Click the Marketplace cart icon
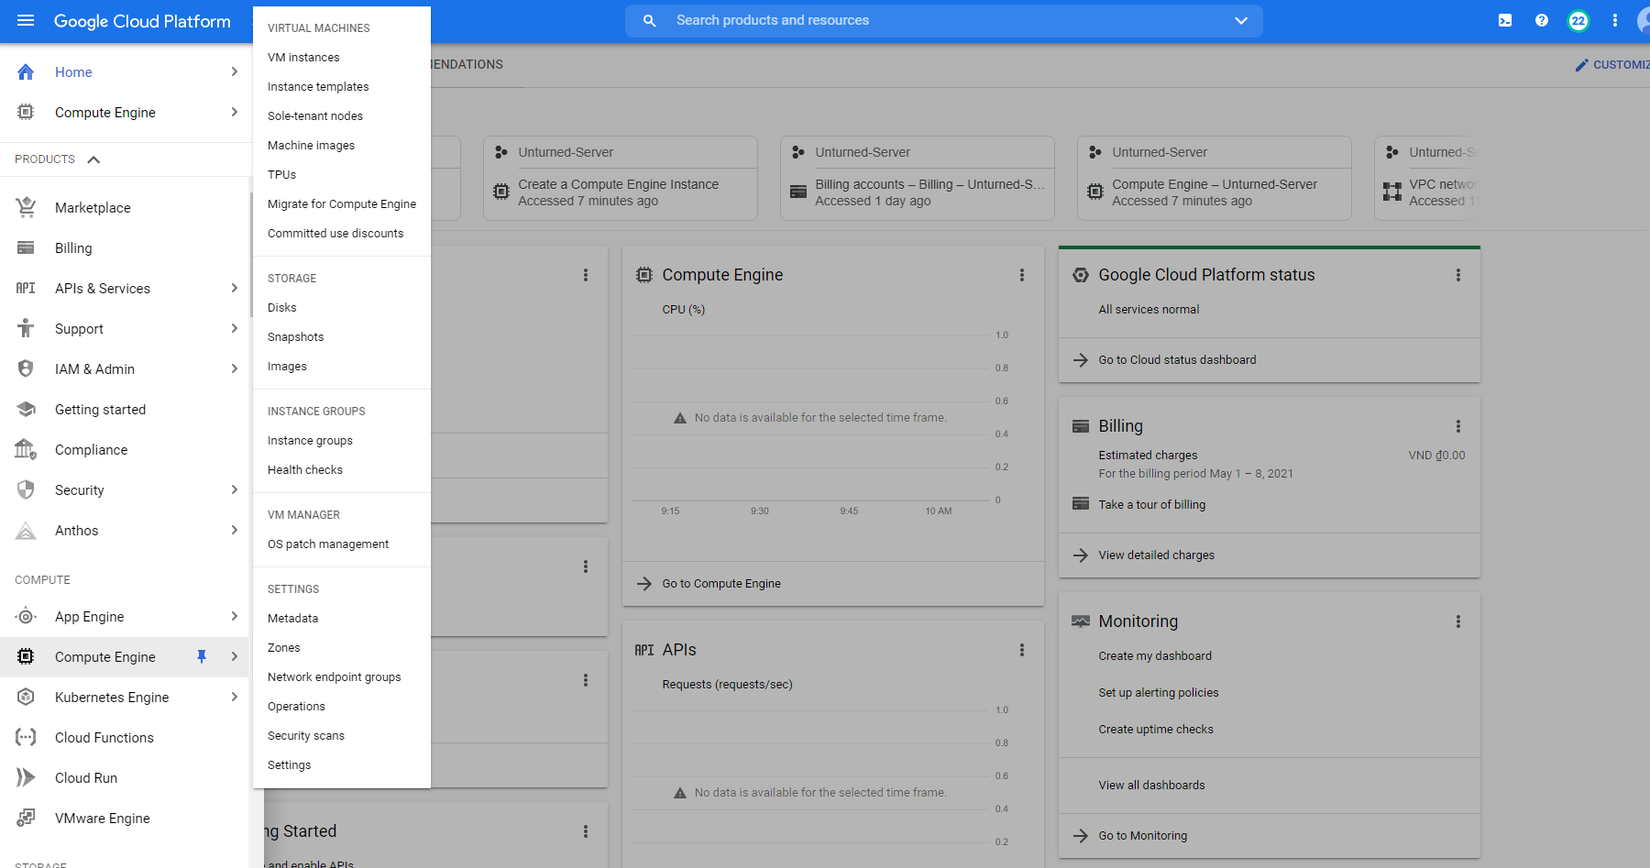 [26, 208]
